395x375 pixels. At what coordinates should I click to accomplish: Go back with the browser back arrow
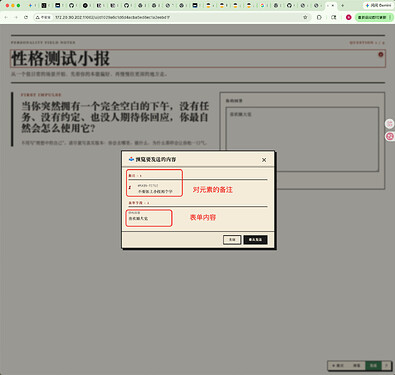(x=6, y=17)
